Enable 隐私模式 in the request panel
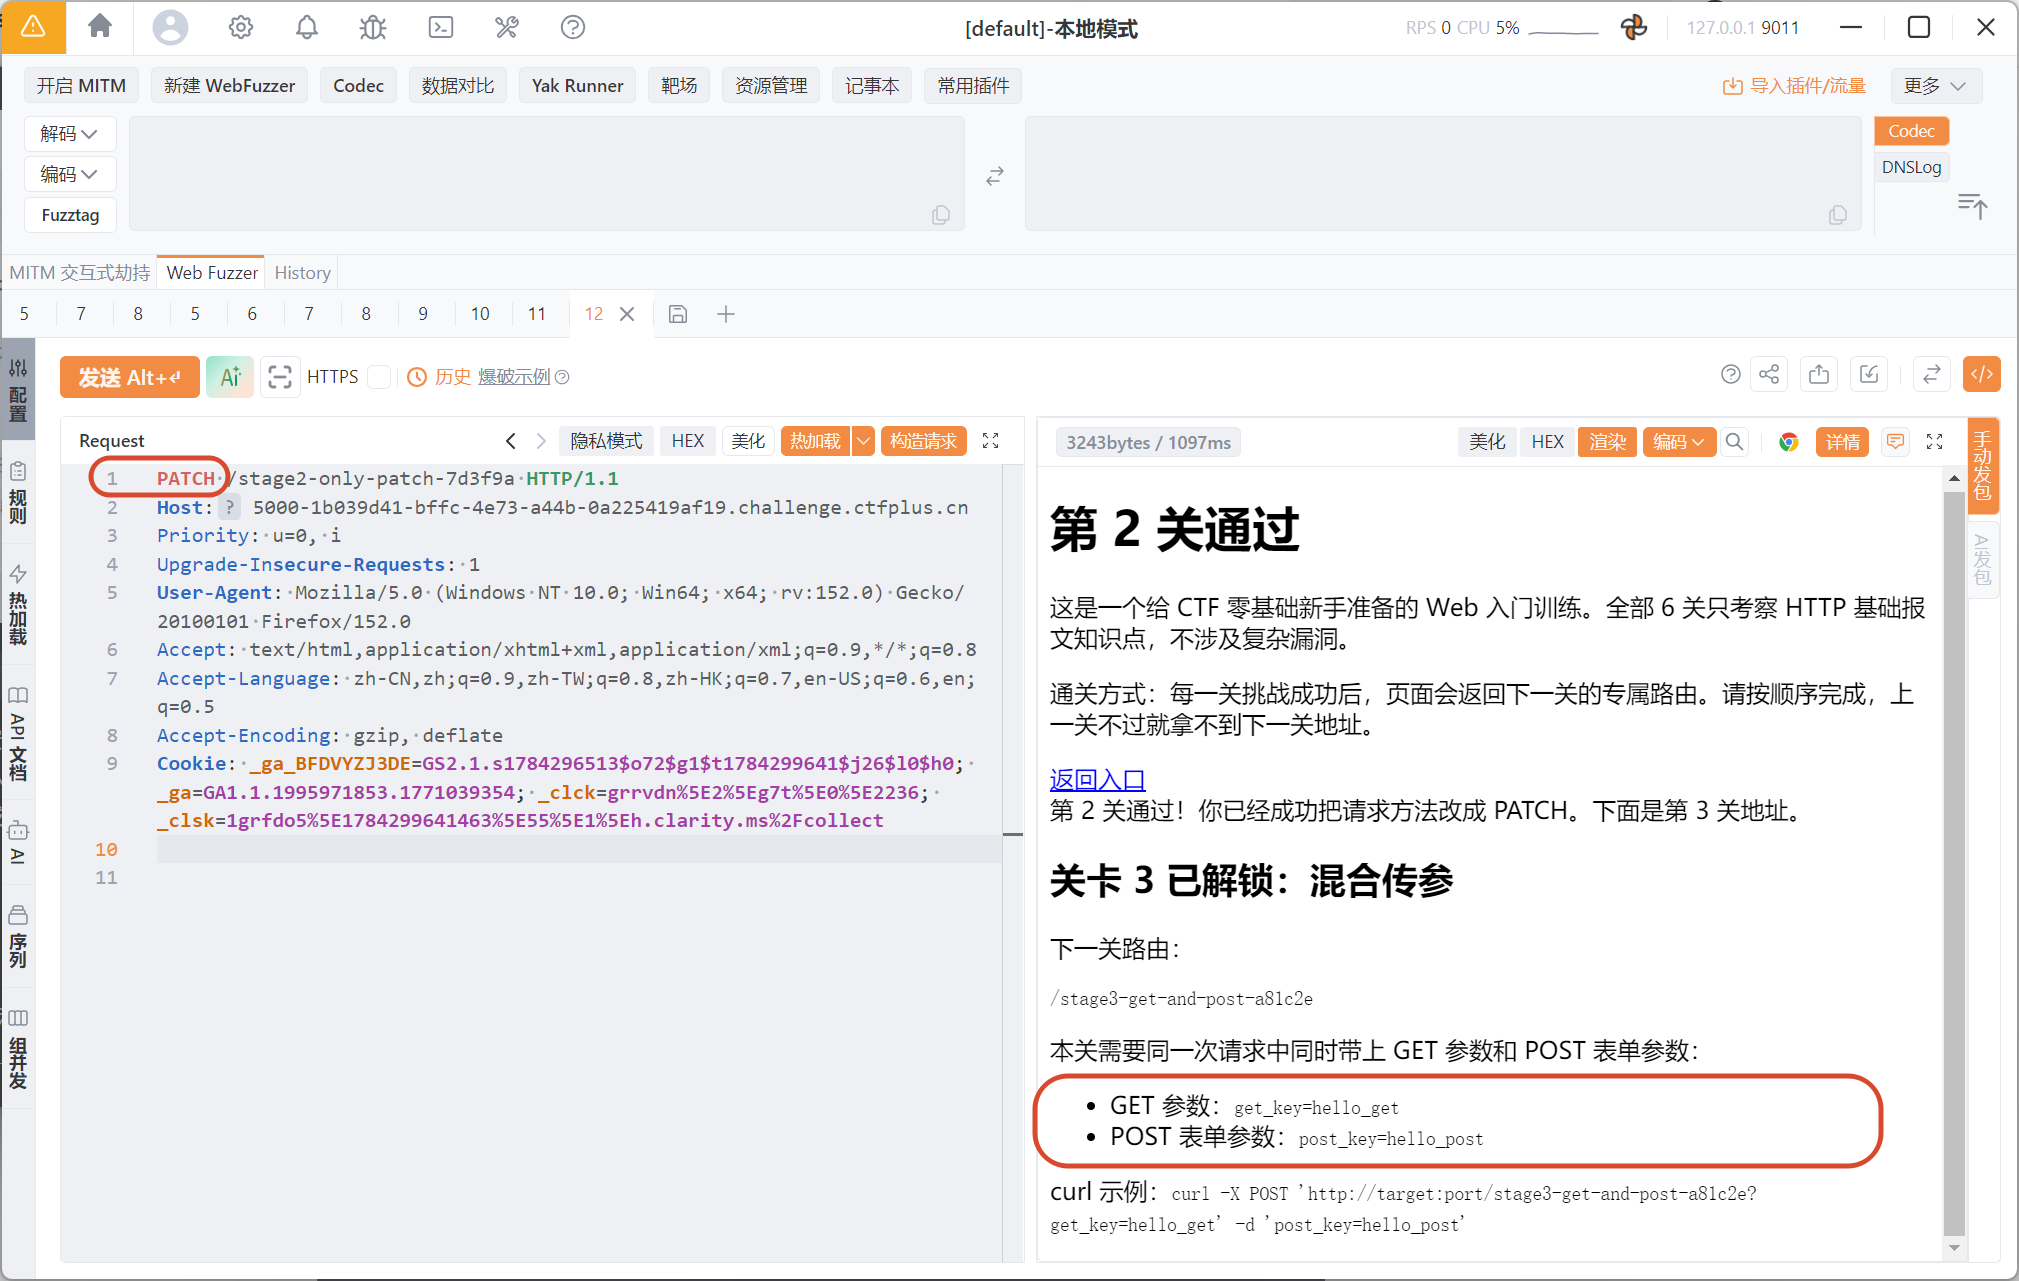This screenshot has width=2019, height=1281. 606,441
